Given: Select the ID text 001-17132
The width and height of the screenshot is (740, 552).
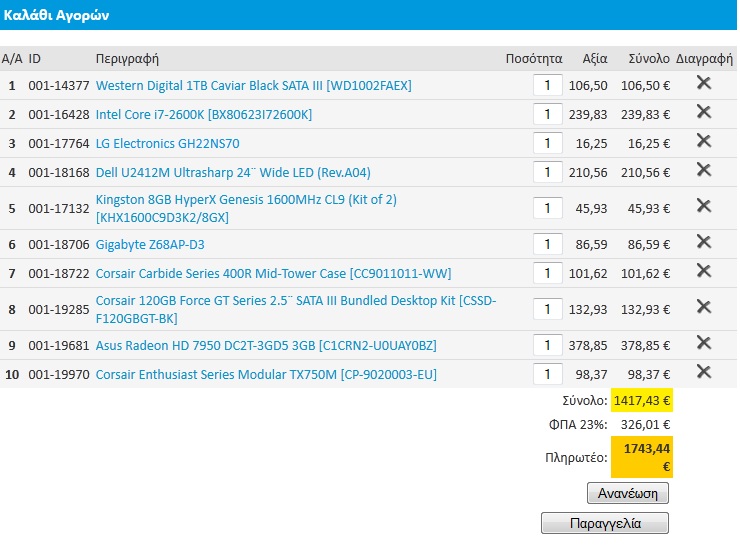Looking at the screenshot, I should coord(59,209).
